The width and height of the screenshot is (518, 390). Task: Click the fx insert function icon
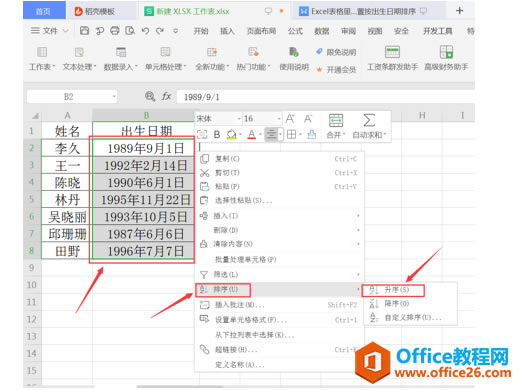(x=166, y=97)
